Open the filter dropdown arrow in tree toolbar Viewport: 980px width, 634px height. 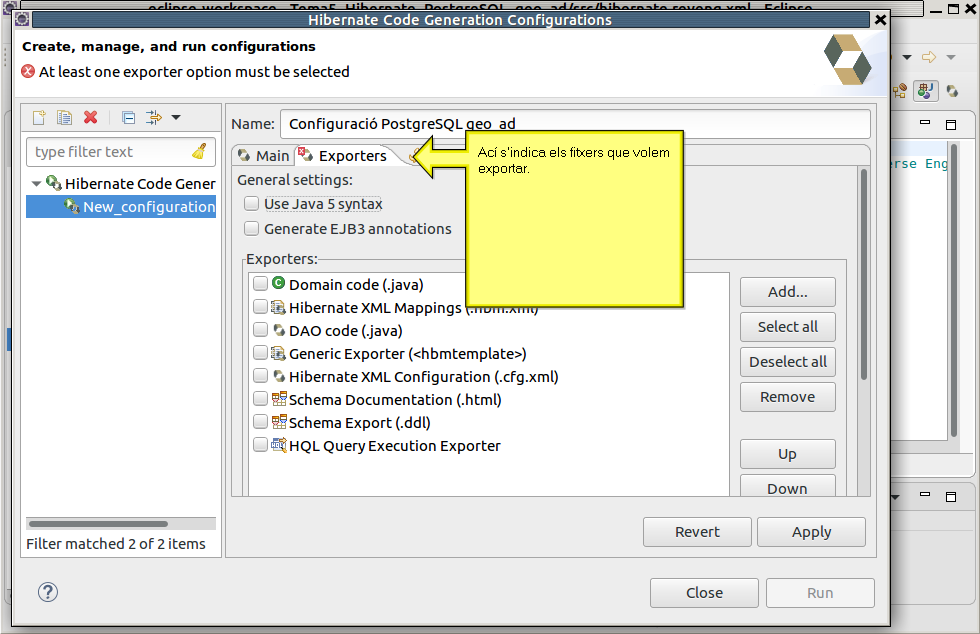pos(176,118)
